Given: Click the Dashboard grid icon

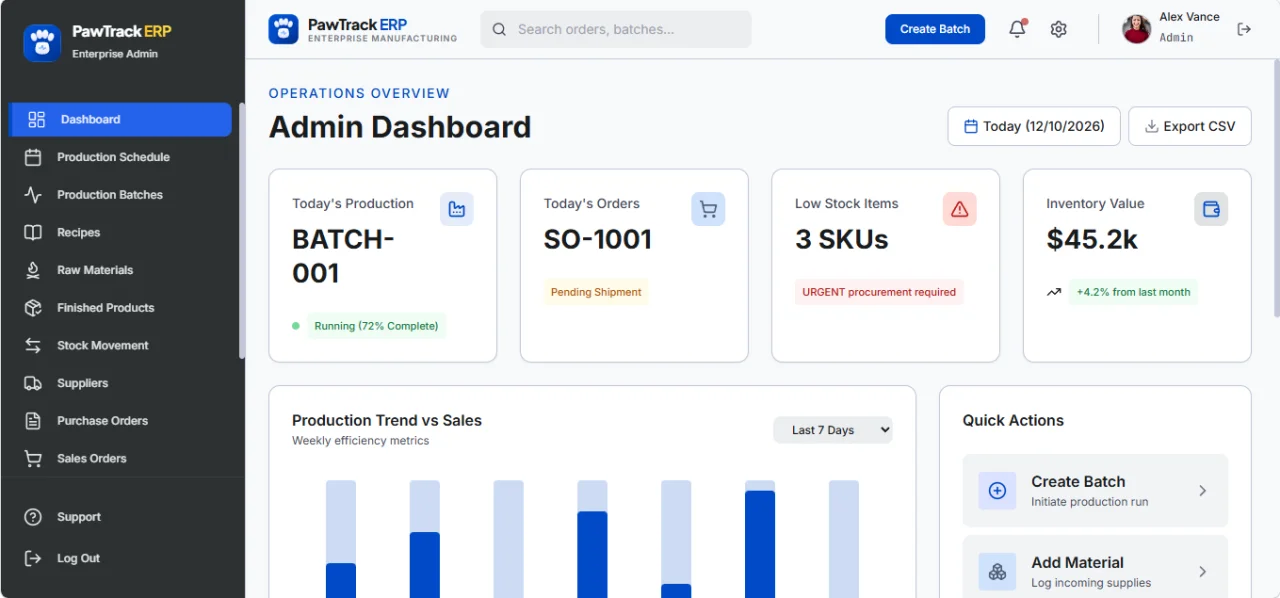Looking at the screenshot, I should [37, 119].
